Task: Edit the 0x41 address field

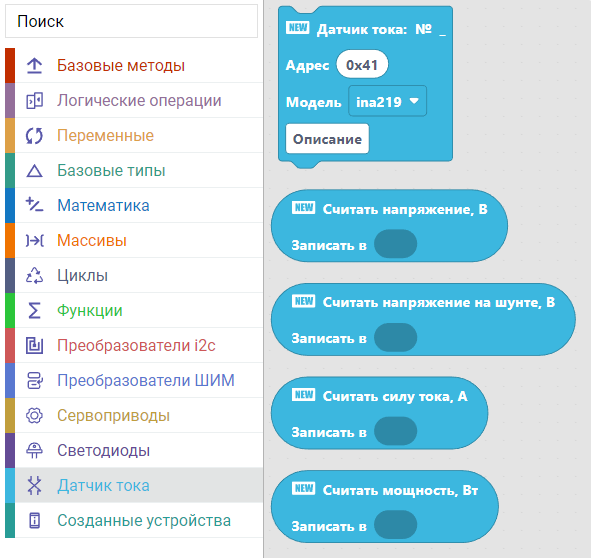Action: point(362,64)
